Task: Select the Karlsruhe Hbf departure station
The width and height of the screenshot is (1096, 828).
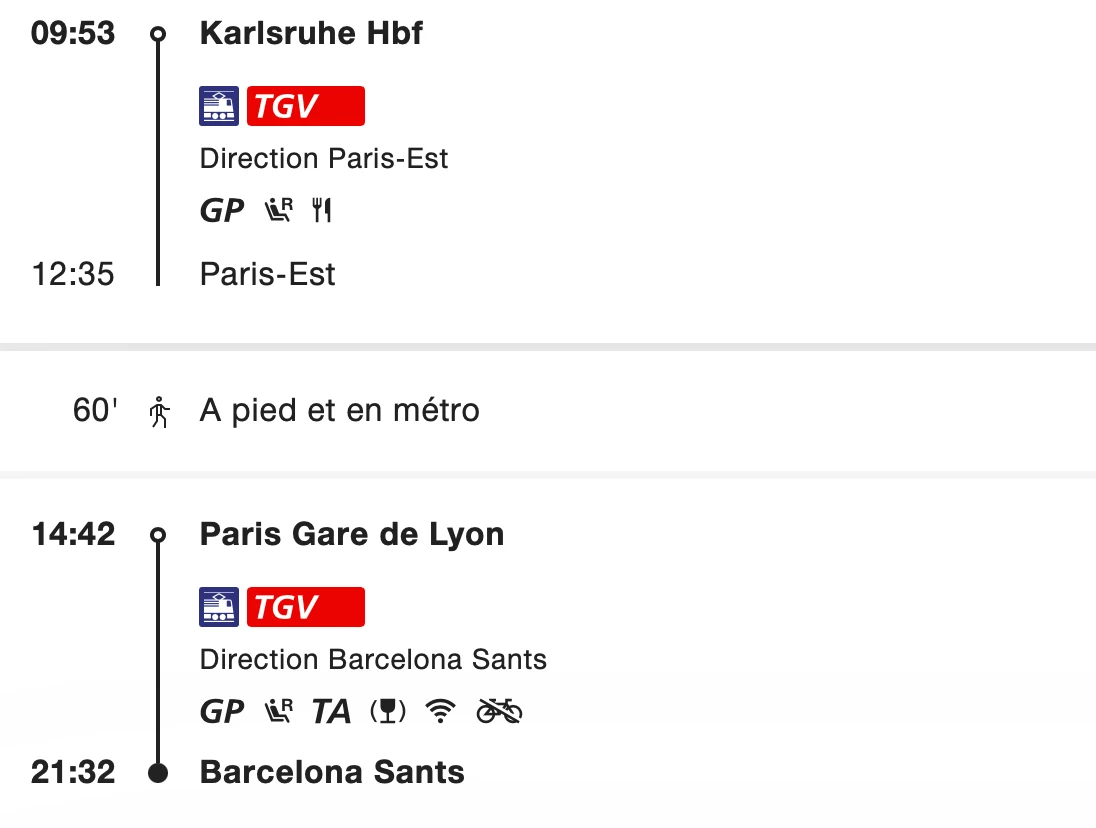Action: [311, 34]
